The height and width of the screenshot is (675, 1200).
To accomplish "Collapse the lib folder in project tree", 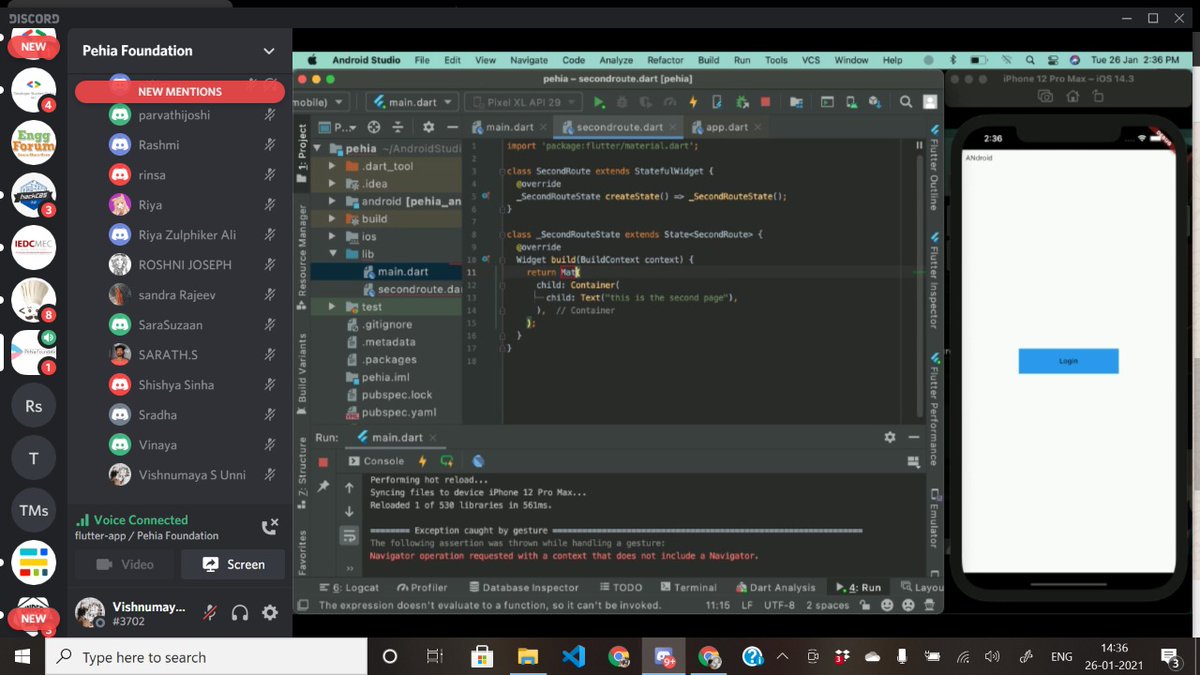I will [332, 254].
